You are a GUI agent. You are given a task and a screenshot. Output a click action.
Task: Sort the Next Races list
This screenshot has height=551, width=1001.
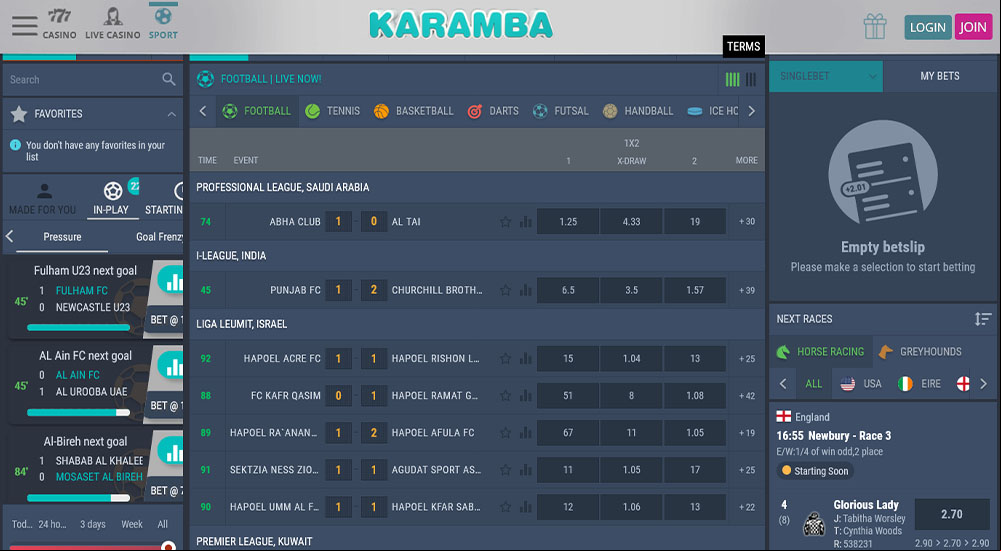tap(982, 319)
